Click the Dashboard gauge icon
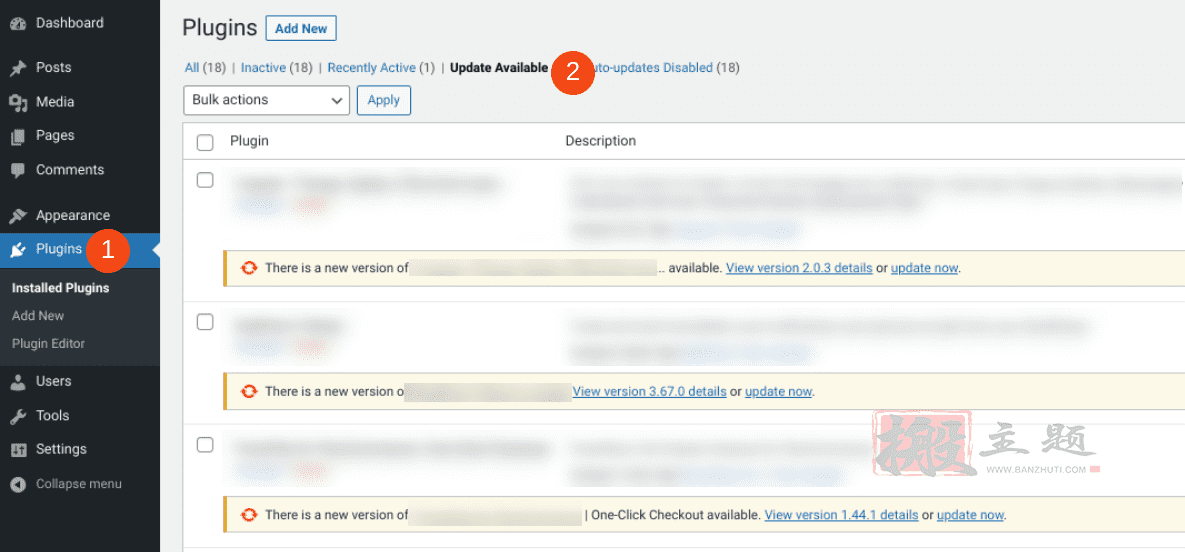This screenshot has height=552, width=1185. coord(18,23)
